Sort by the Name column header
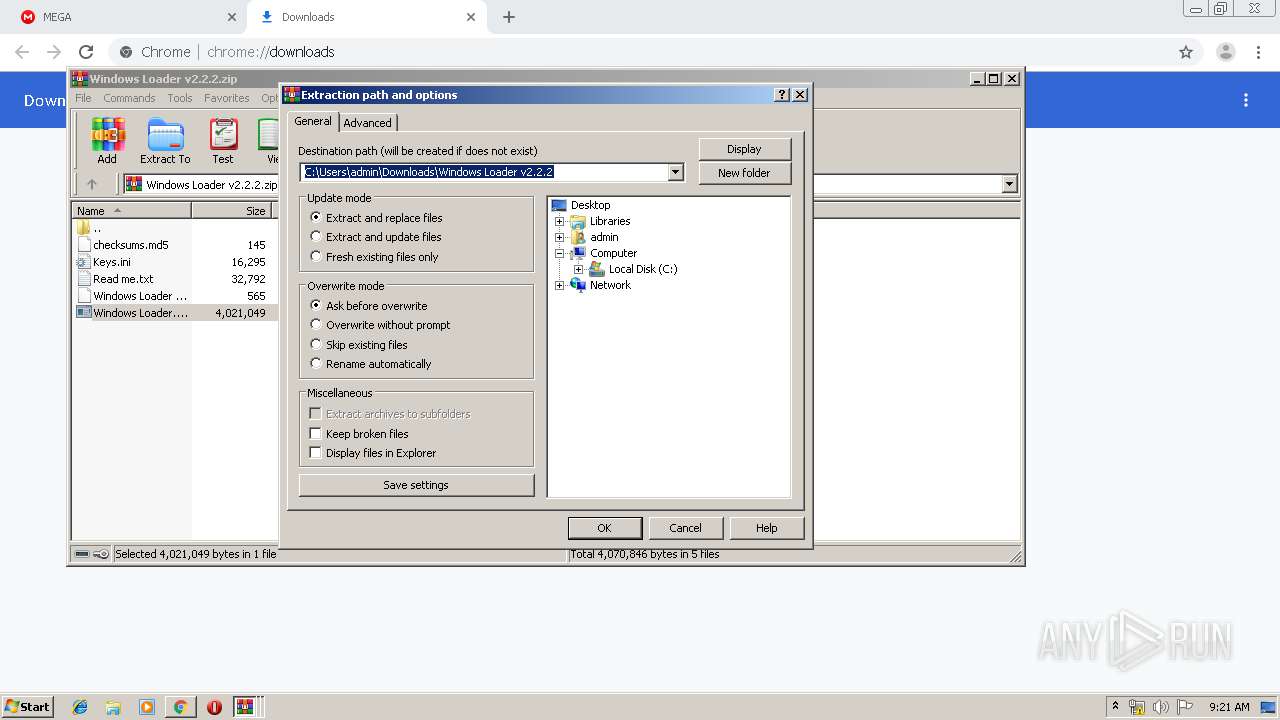1280x720 pixels. click(131, 211)
